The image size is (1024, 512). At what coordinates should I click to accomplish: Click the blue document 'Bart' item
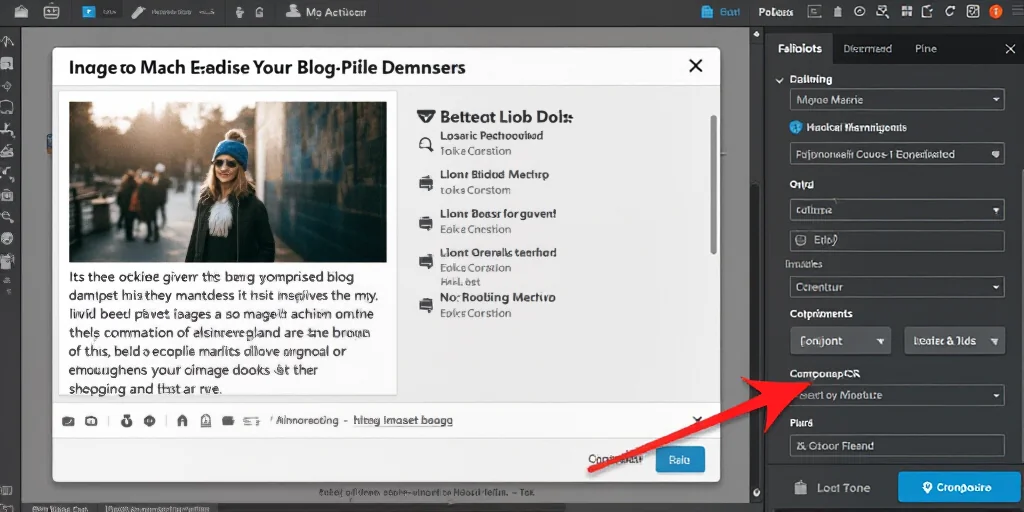tap(719, 12)
